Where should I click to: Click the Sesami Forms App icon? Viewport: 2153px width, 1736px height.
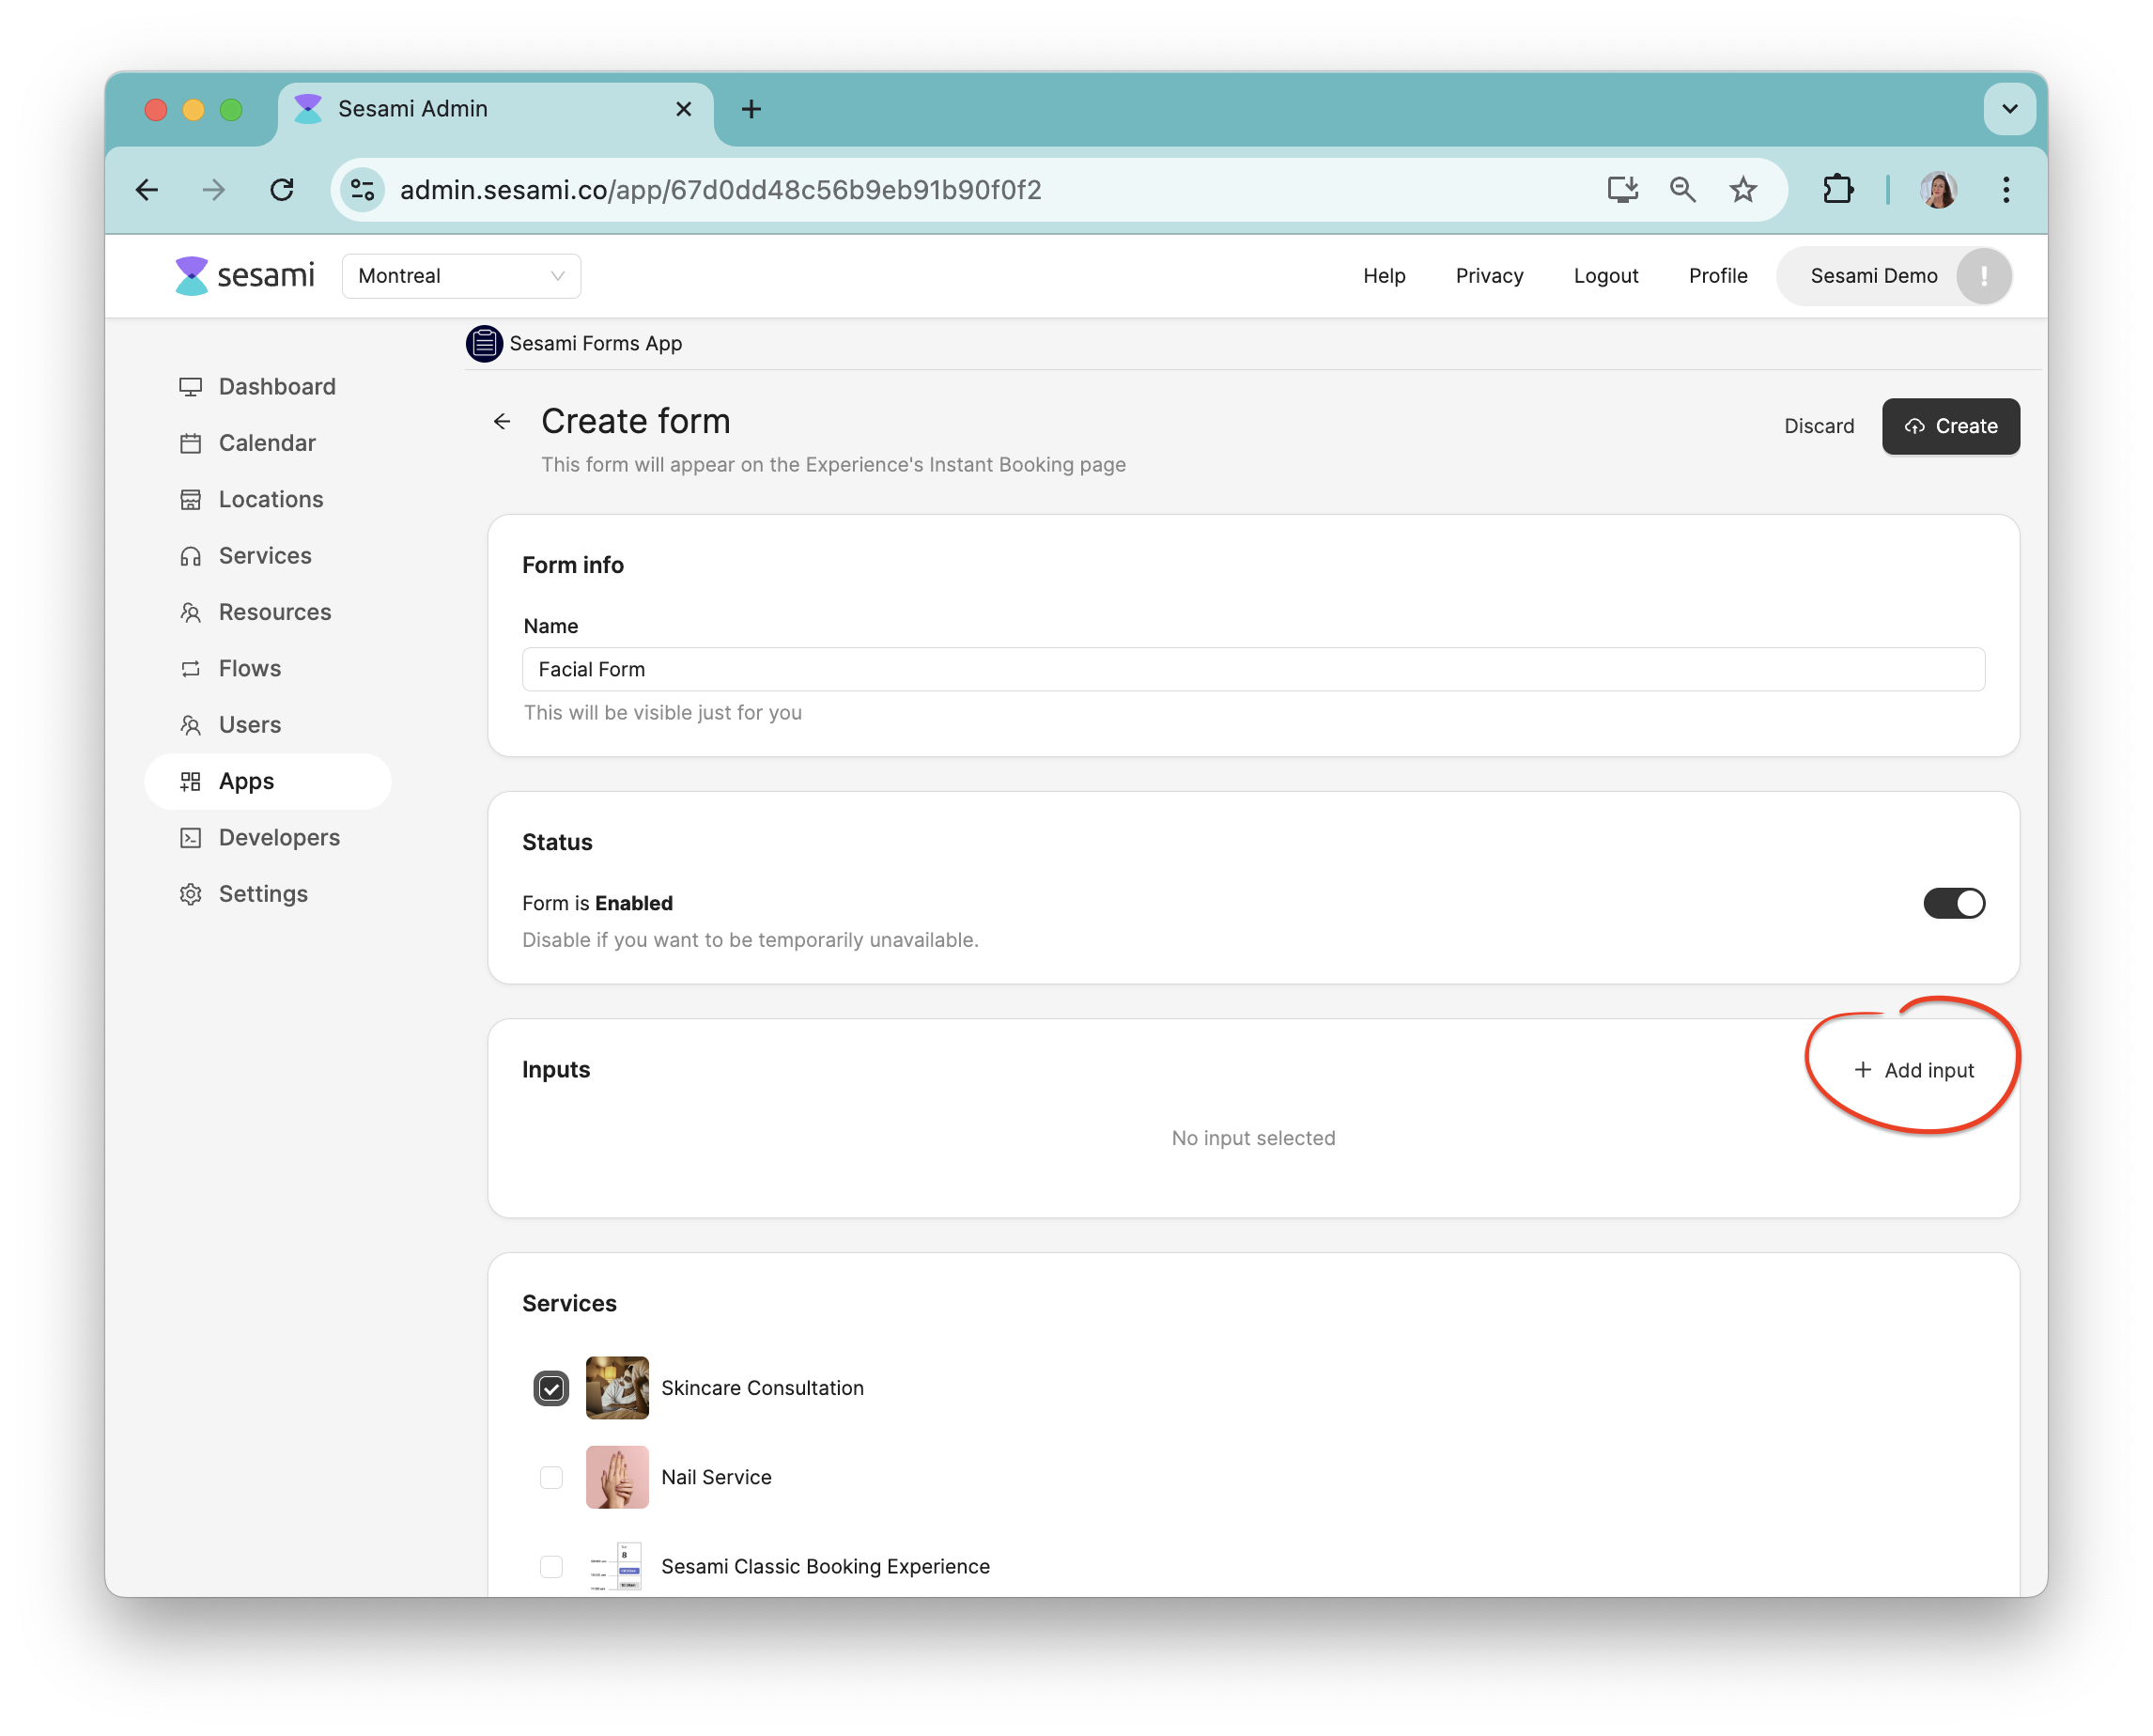[484, 344]
